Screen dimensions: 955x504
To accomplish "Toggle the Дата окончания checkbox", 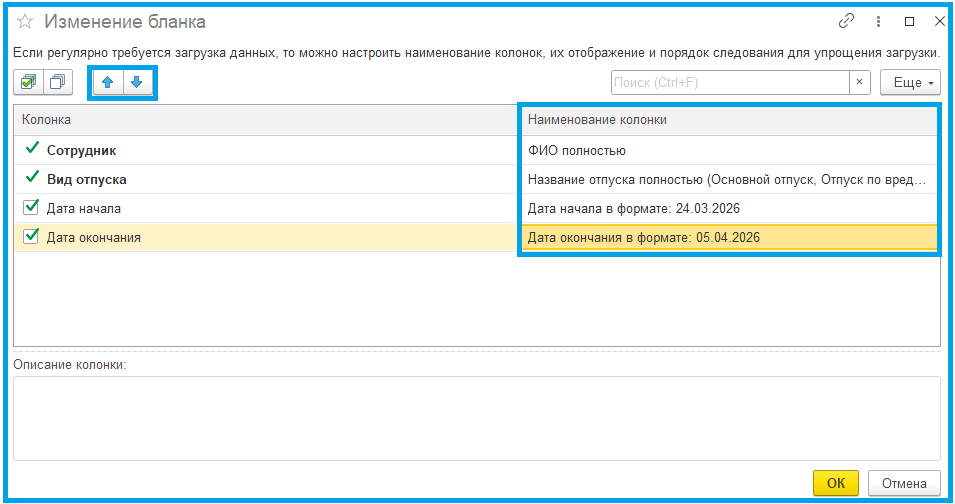I will click(30, 237).
